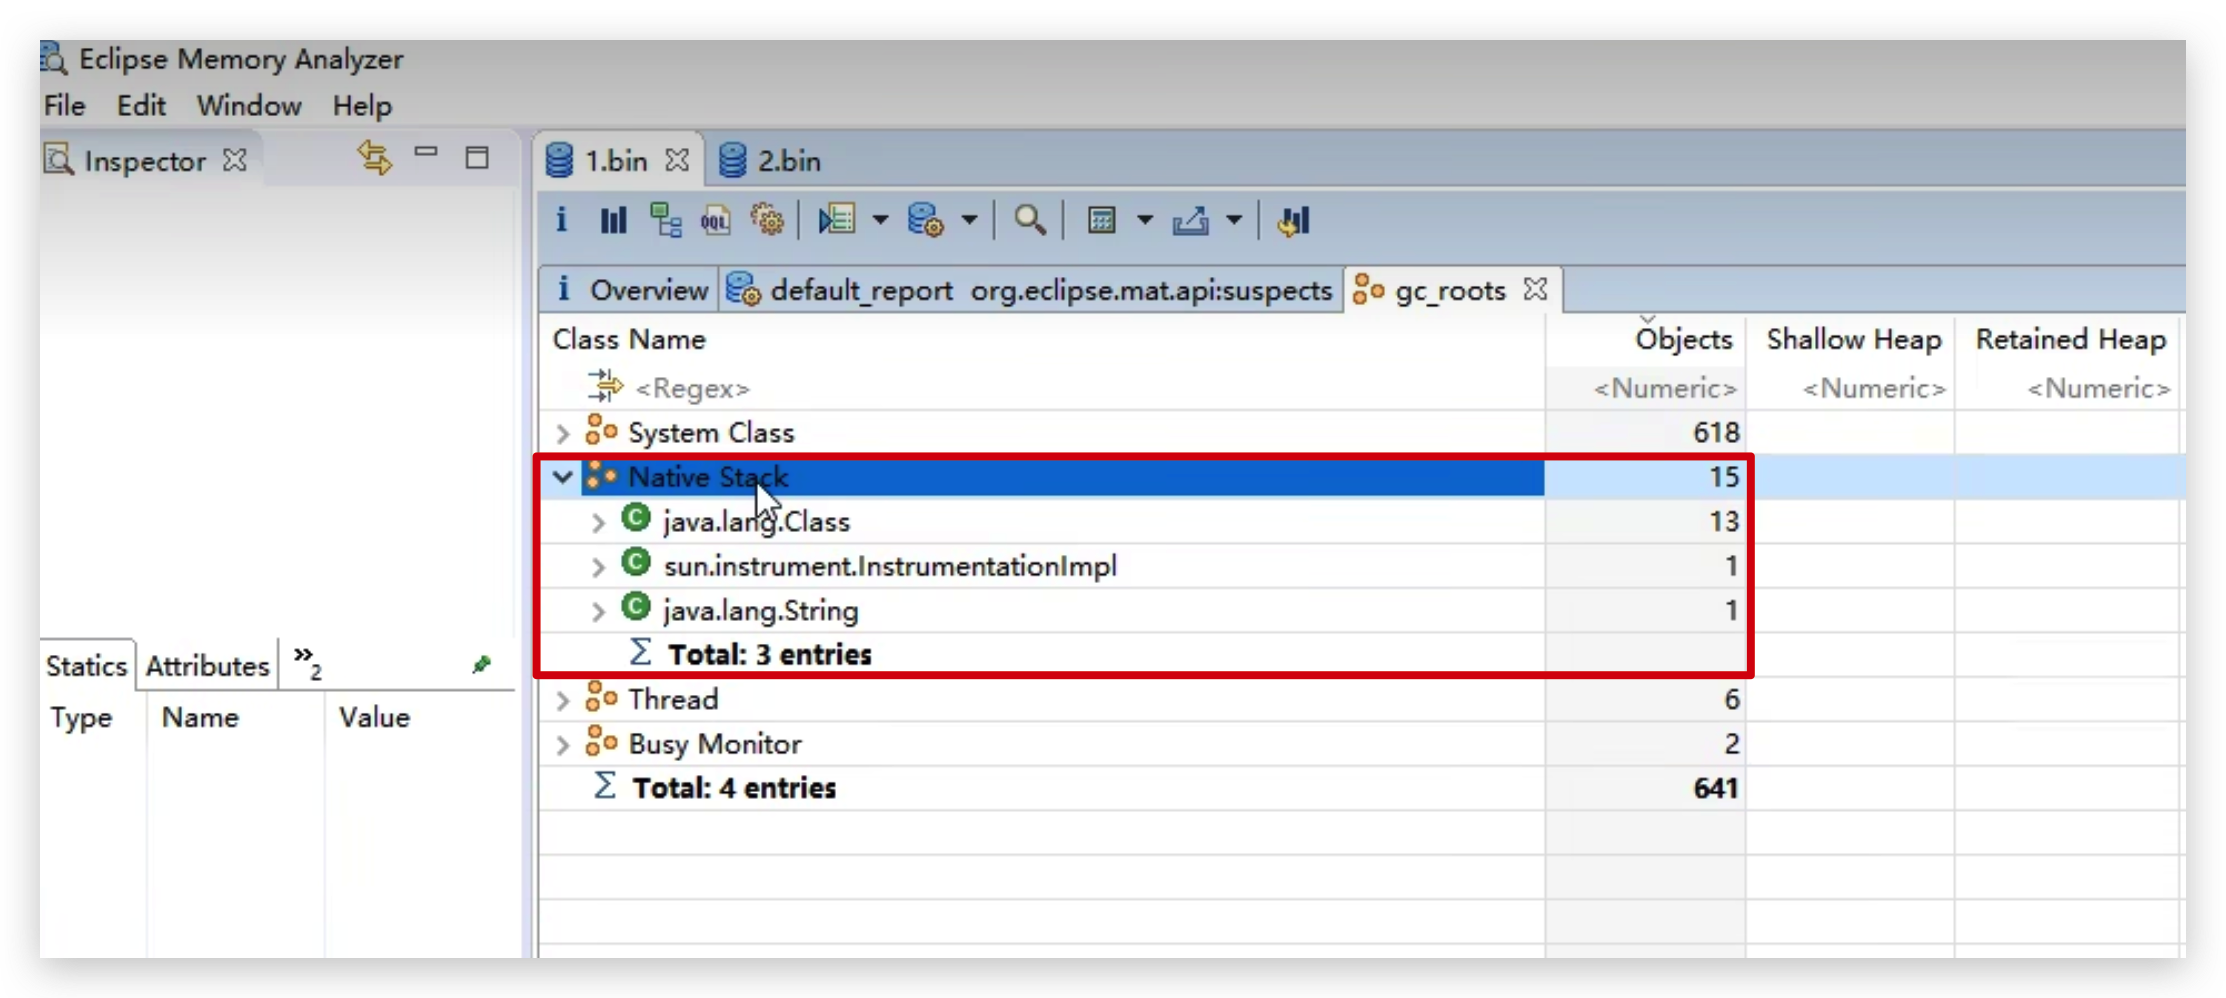The height and width of the screenshot is (998, 2226).
Task: Expand the System Class tree node
Action: point(563,432)
